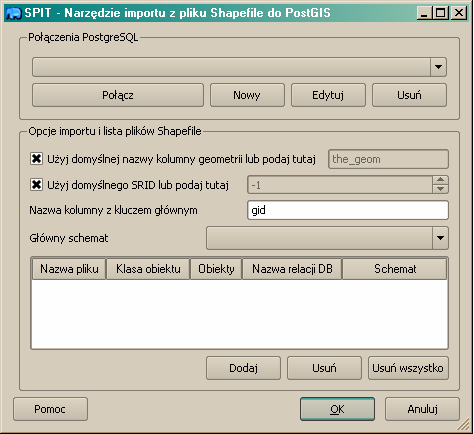474x434 pixels.
Task: Click the primary key column field gid
Action: (x=348, y=210)
